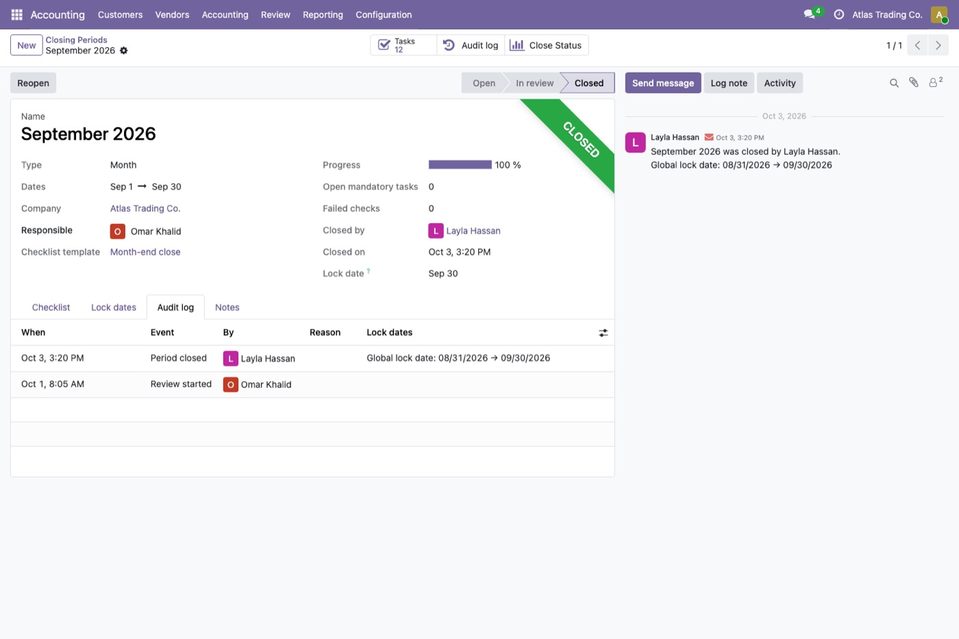This screenshot has height=639, width=959.
Task: Open the Audit log history smart button
Action: point(470,45)
